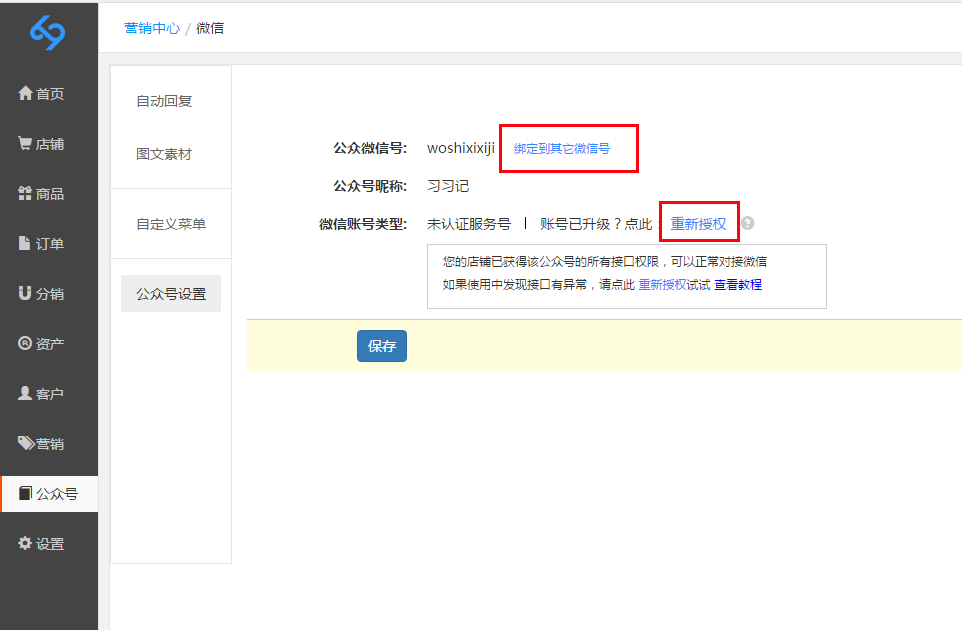Click the 保存 save button
Image resolution: width=962 pixels, height=630 pixels.
pyautogui.click(x=382, y=346)
